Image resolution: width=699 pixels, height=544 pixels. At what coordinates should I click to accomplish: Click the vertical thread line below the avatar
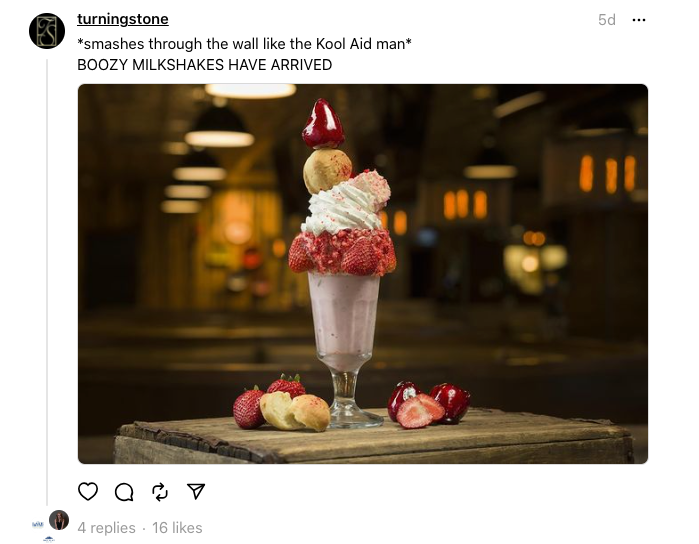pos(47,282)
